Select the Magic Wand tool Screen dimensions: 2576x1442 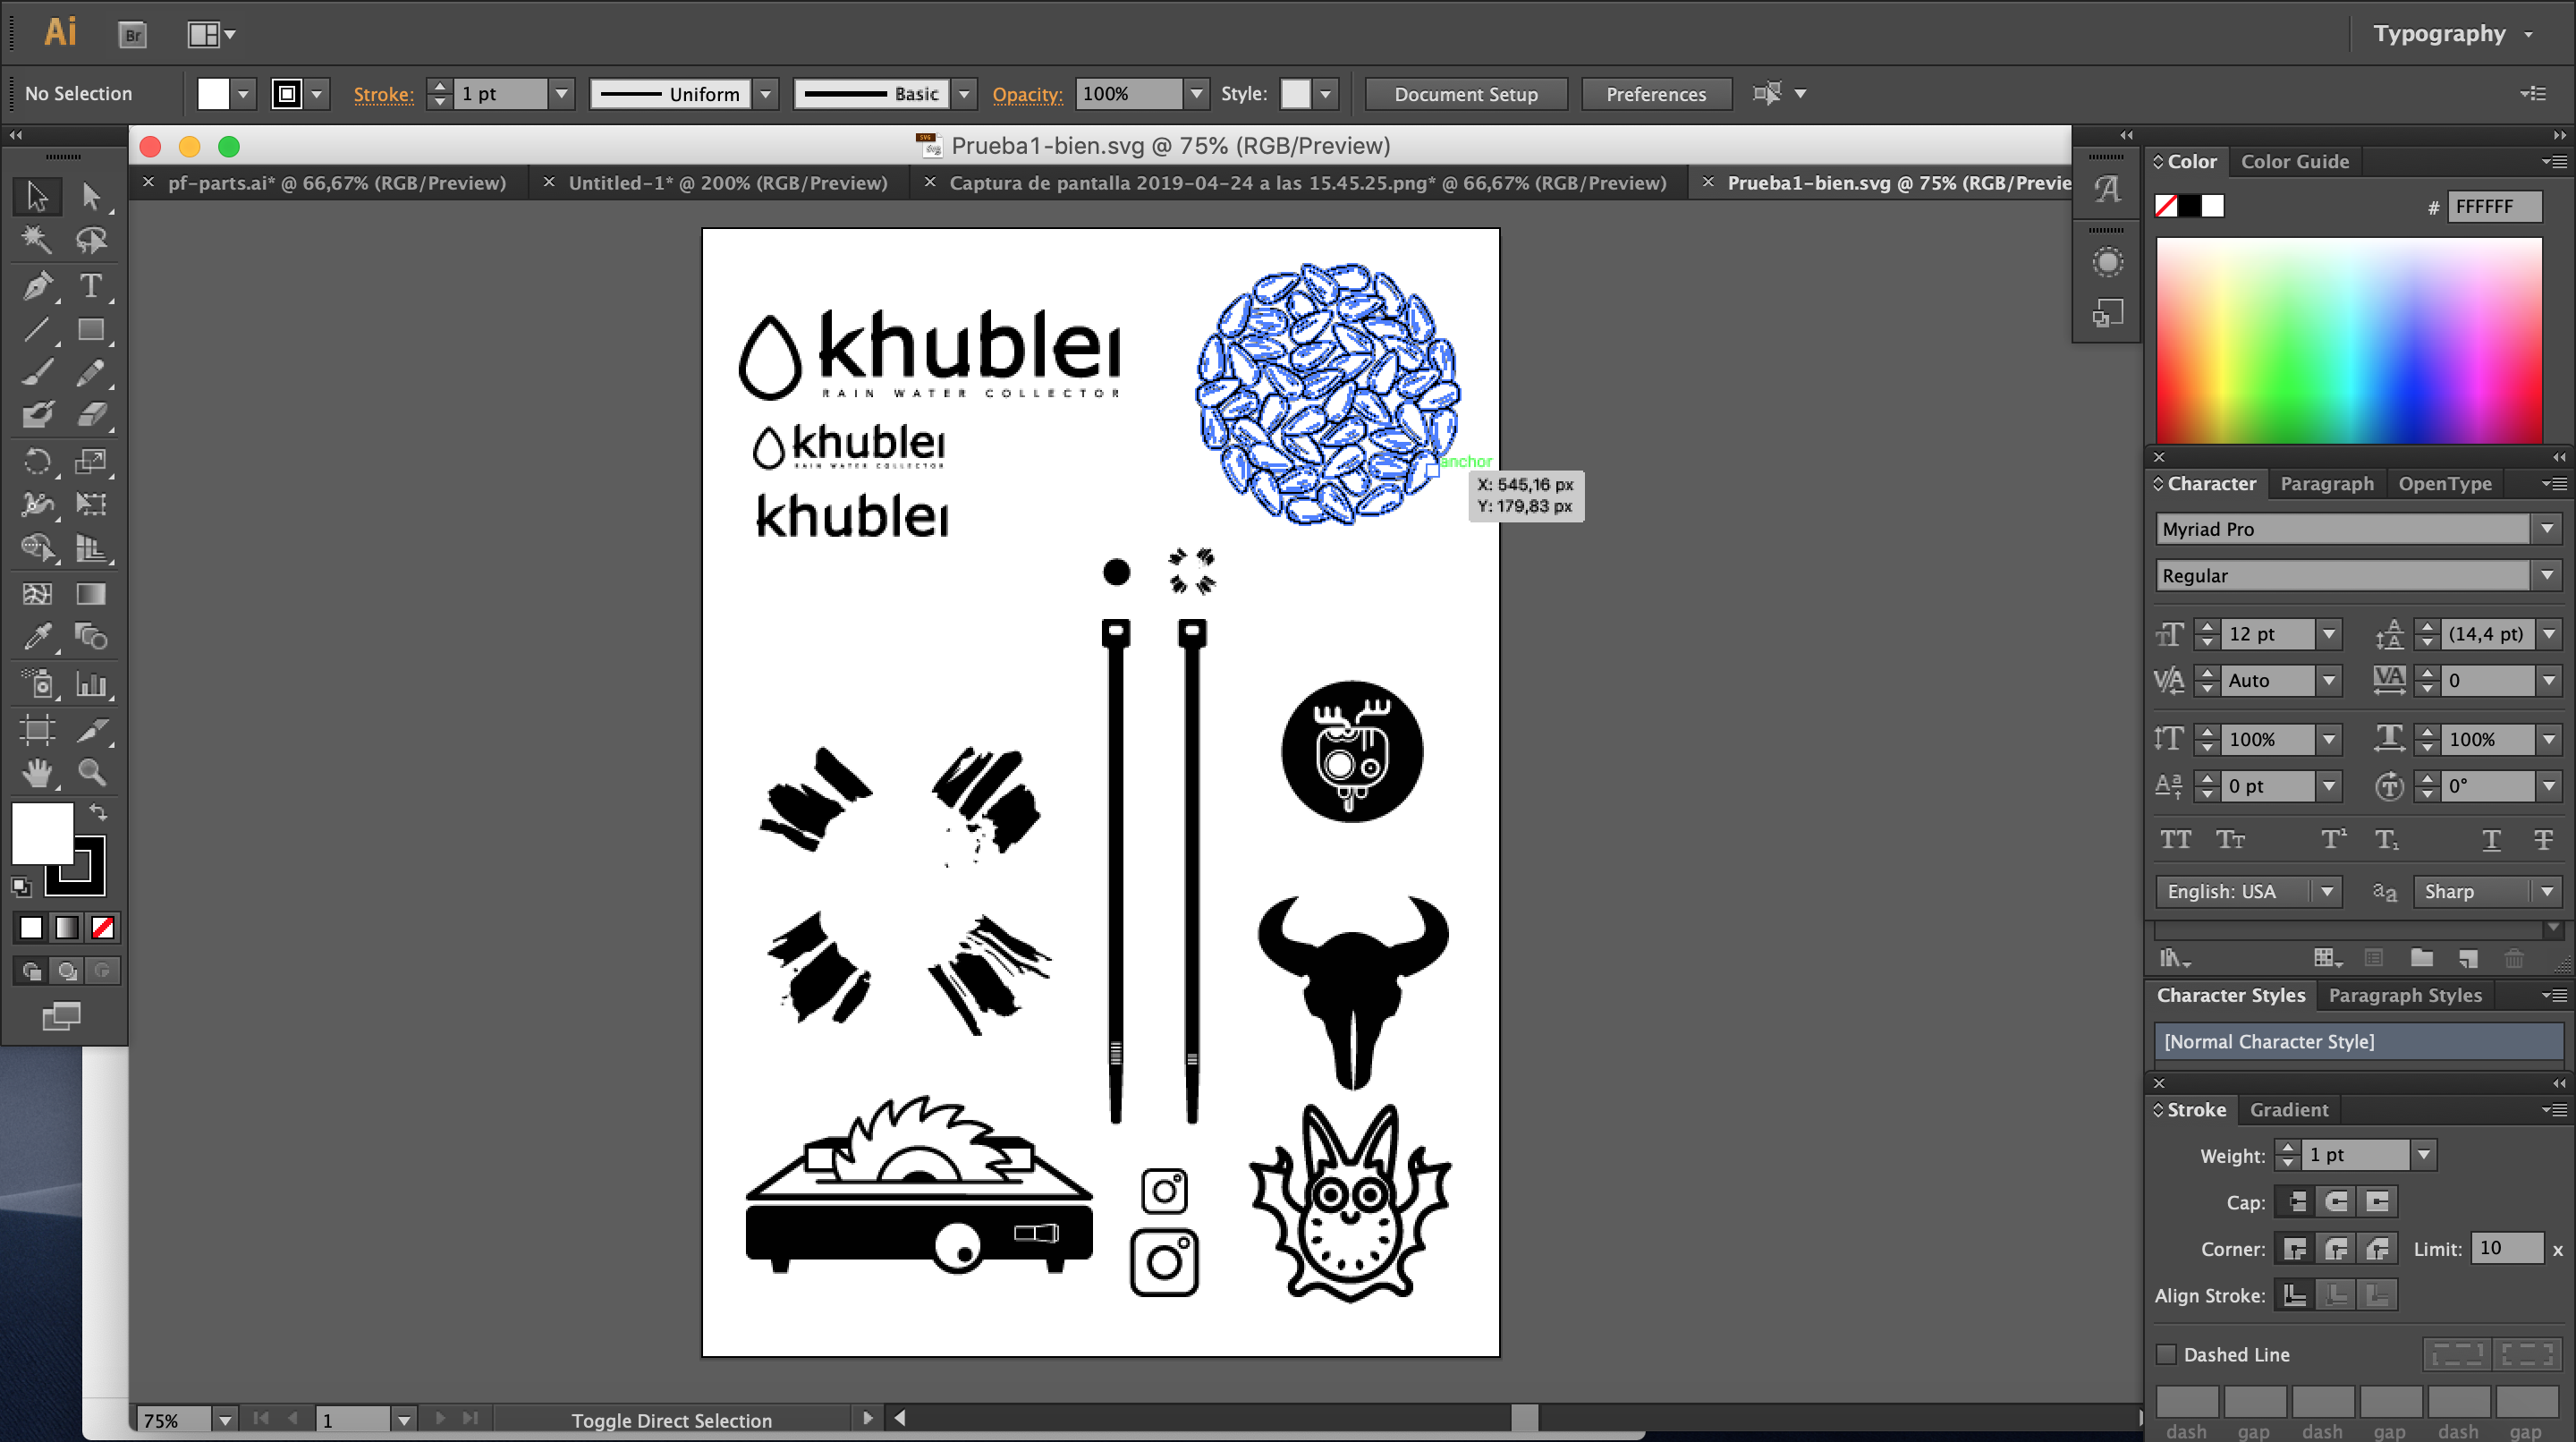click(x=37, y=240)
